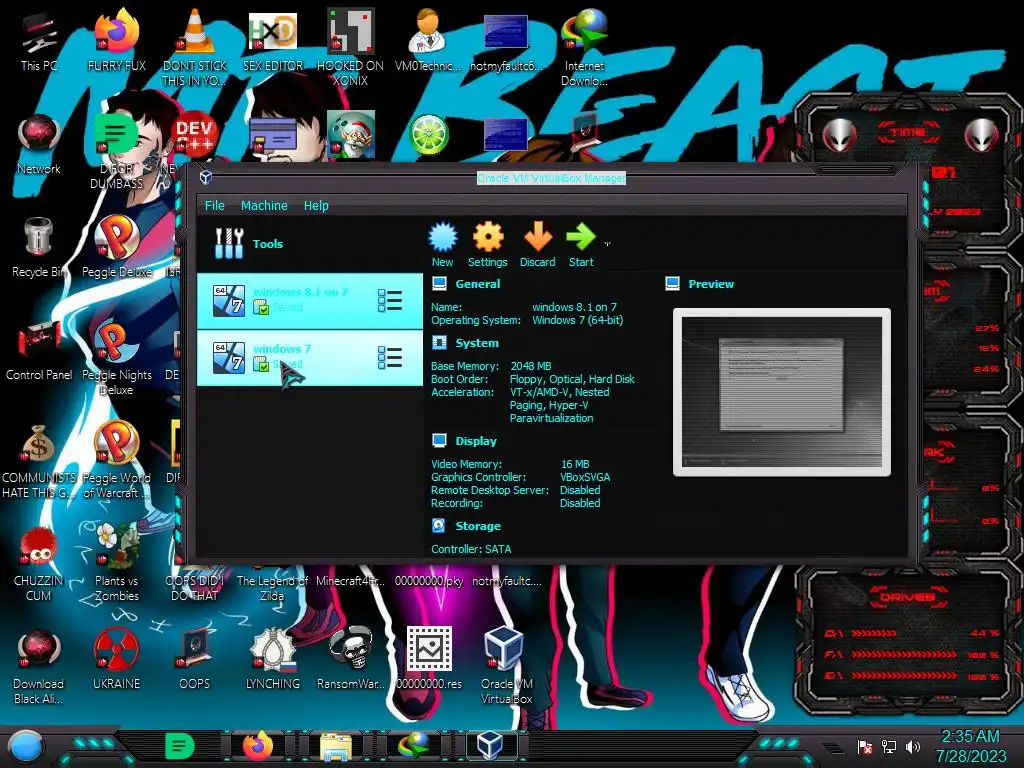The image size is (1024, 768).
Task: Select the Recycle Bin desktop icon
Action: point(39,248)
